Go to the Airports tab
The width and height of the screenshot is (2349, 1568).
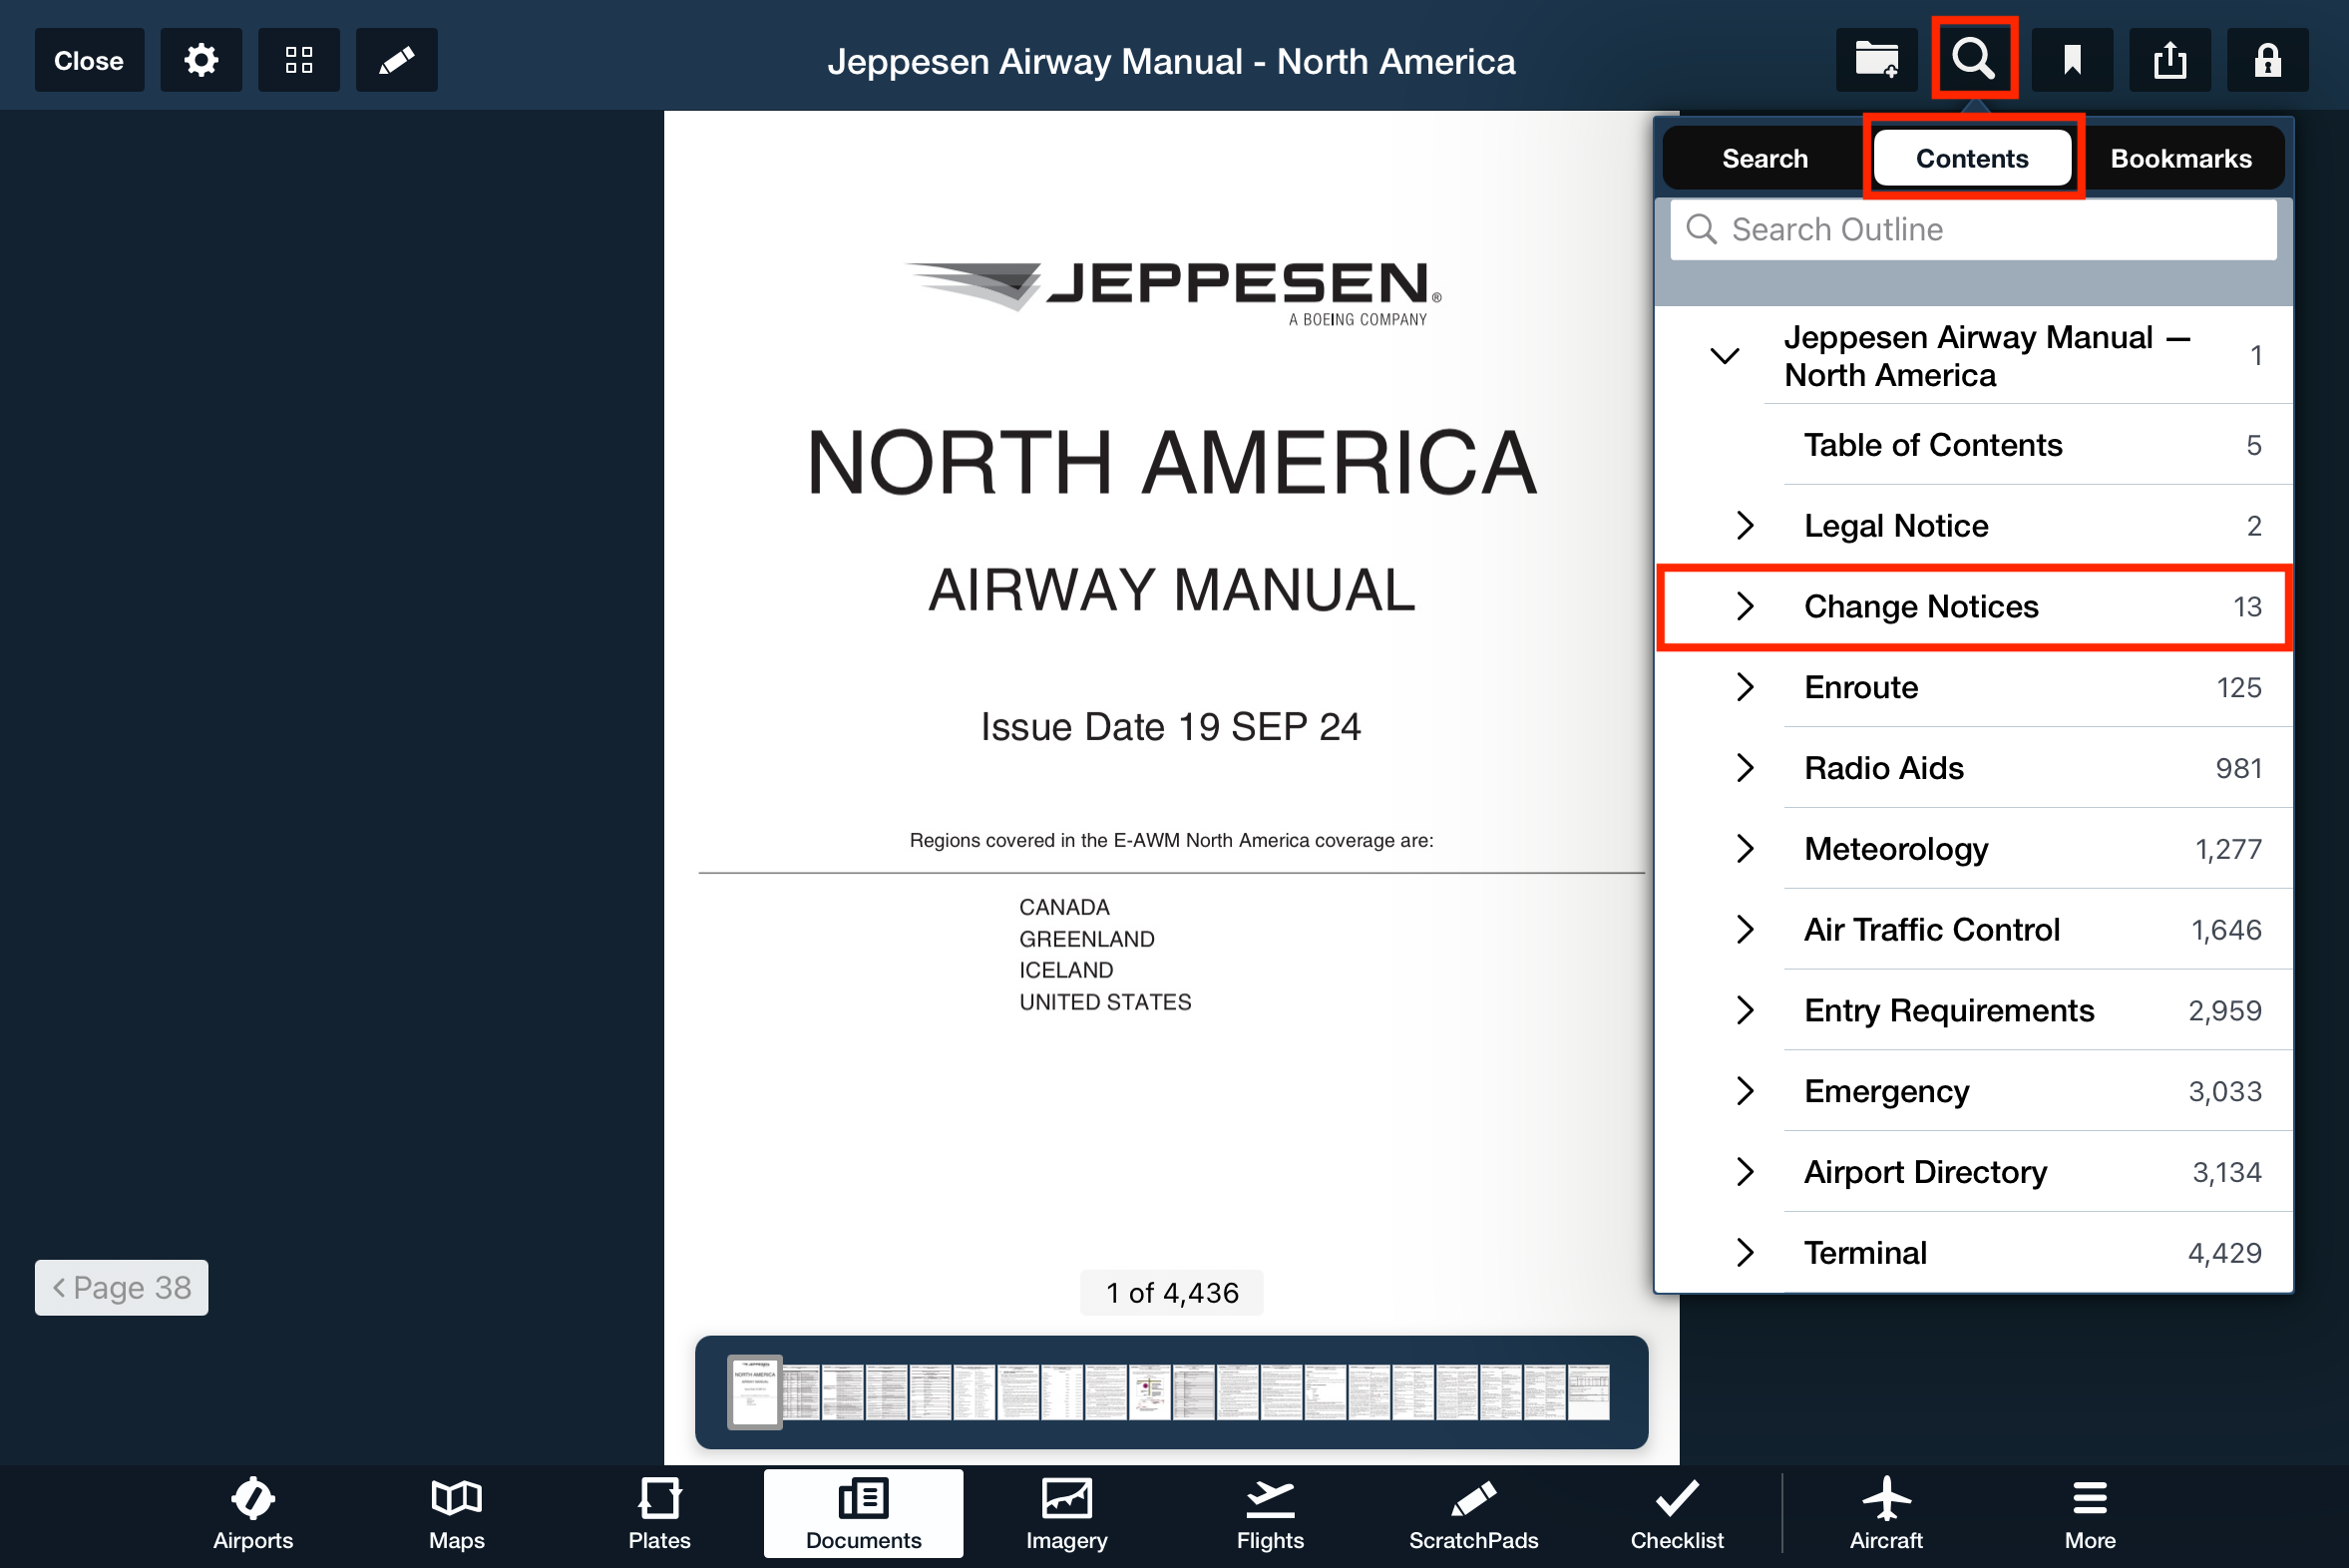tap(253, 1514)
